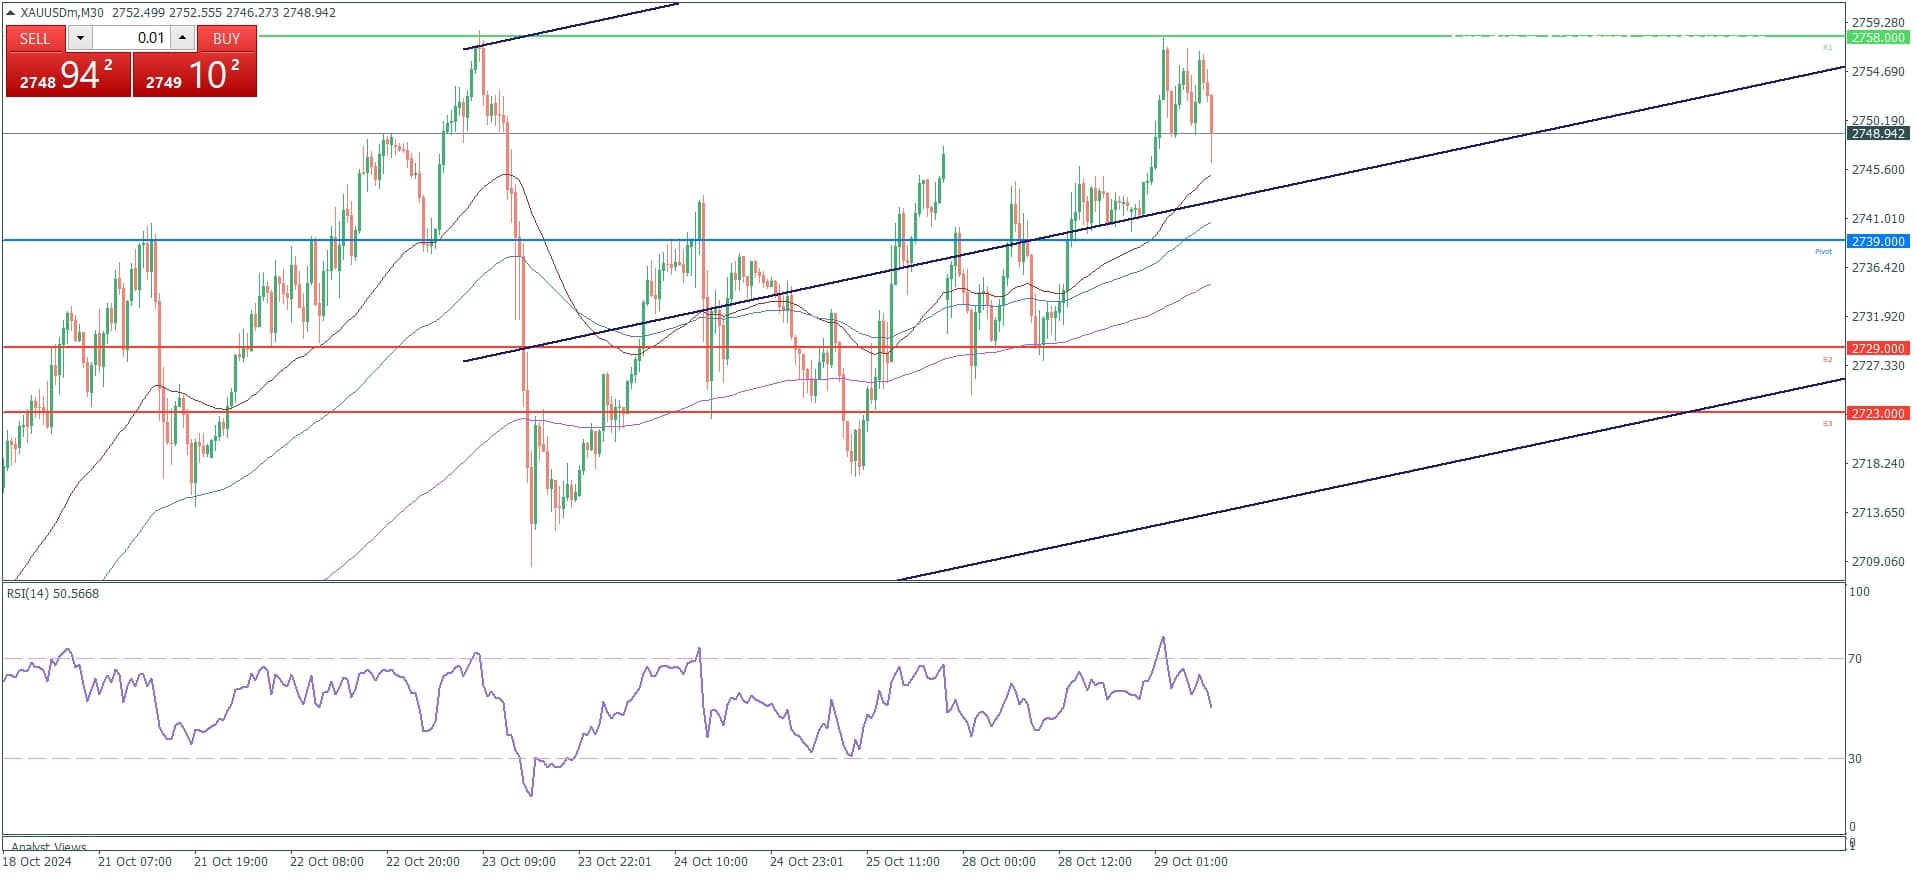Screen dimensions: 1916x874
Task: Click the 23 Oct 09:00 time label
Action: tap(519, 862)
